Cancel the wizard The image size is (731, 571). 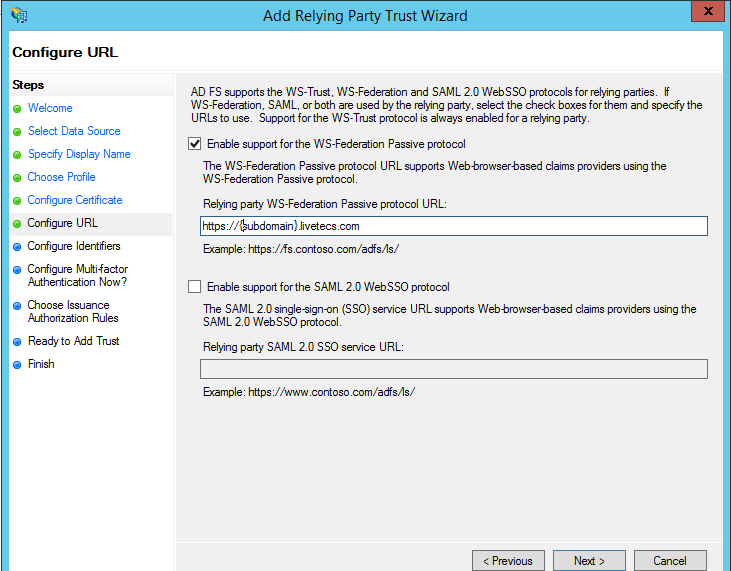[670, 561]
